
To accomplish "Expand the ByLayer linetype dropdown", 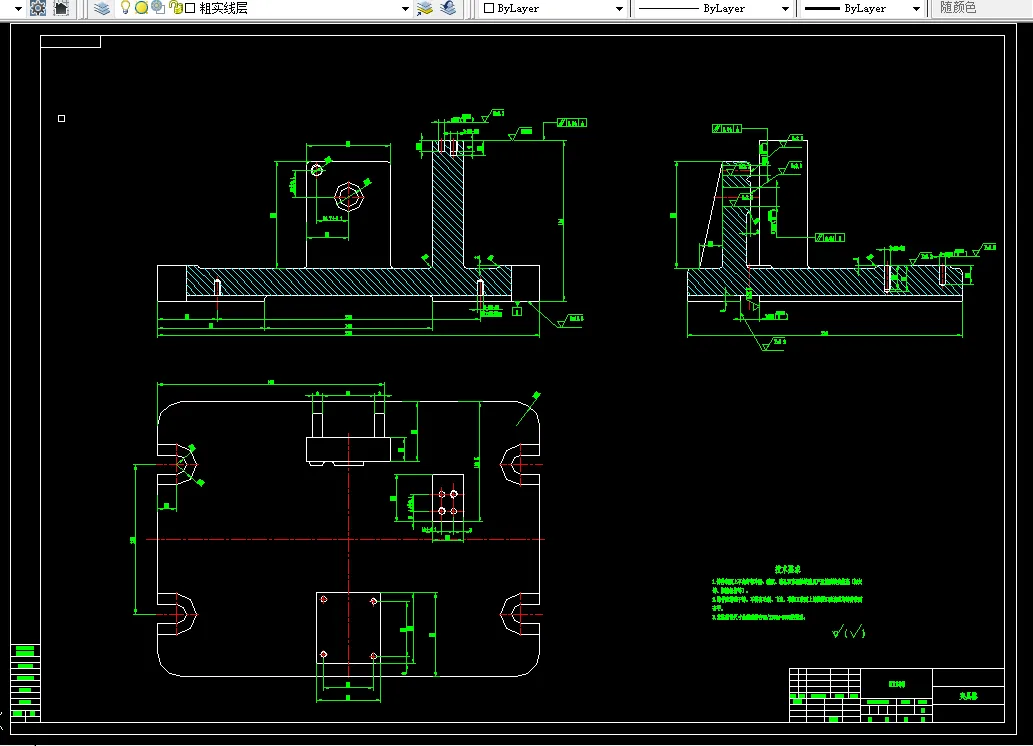I will (x=785, y=9).
